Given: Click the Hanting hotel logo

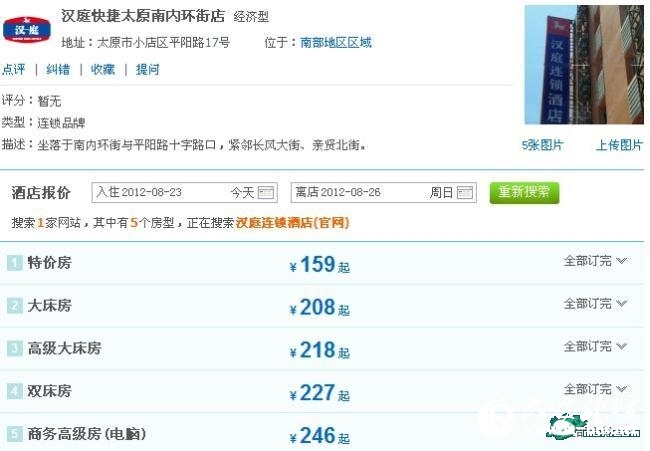Looking at the screenshot, I should point(27,29).
